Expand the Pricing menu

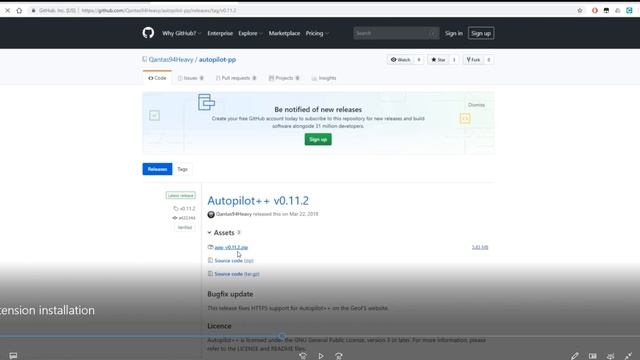tap(317, 33)
